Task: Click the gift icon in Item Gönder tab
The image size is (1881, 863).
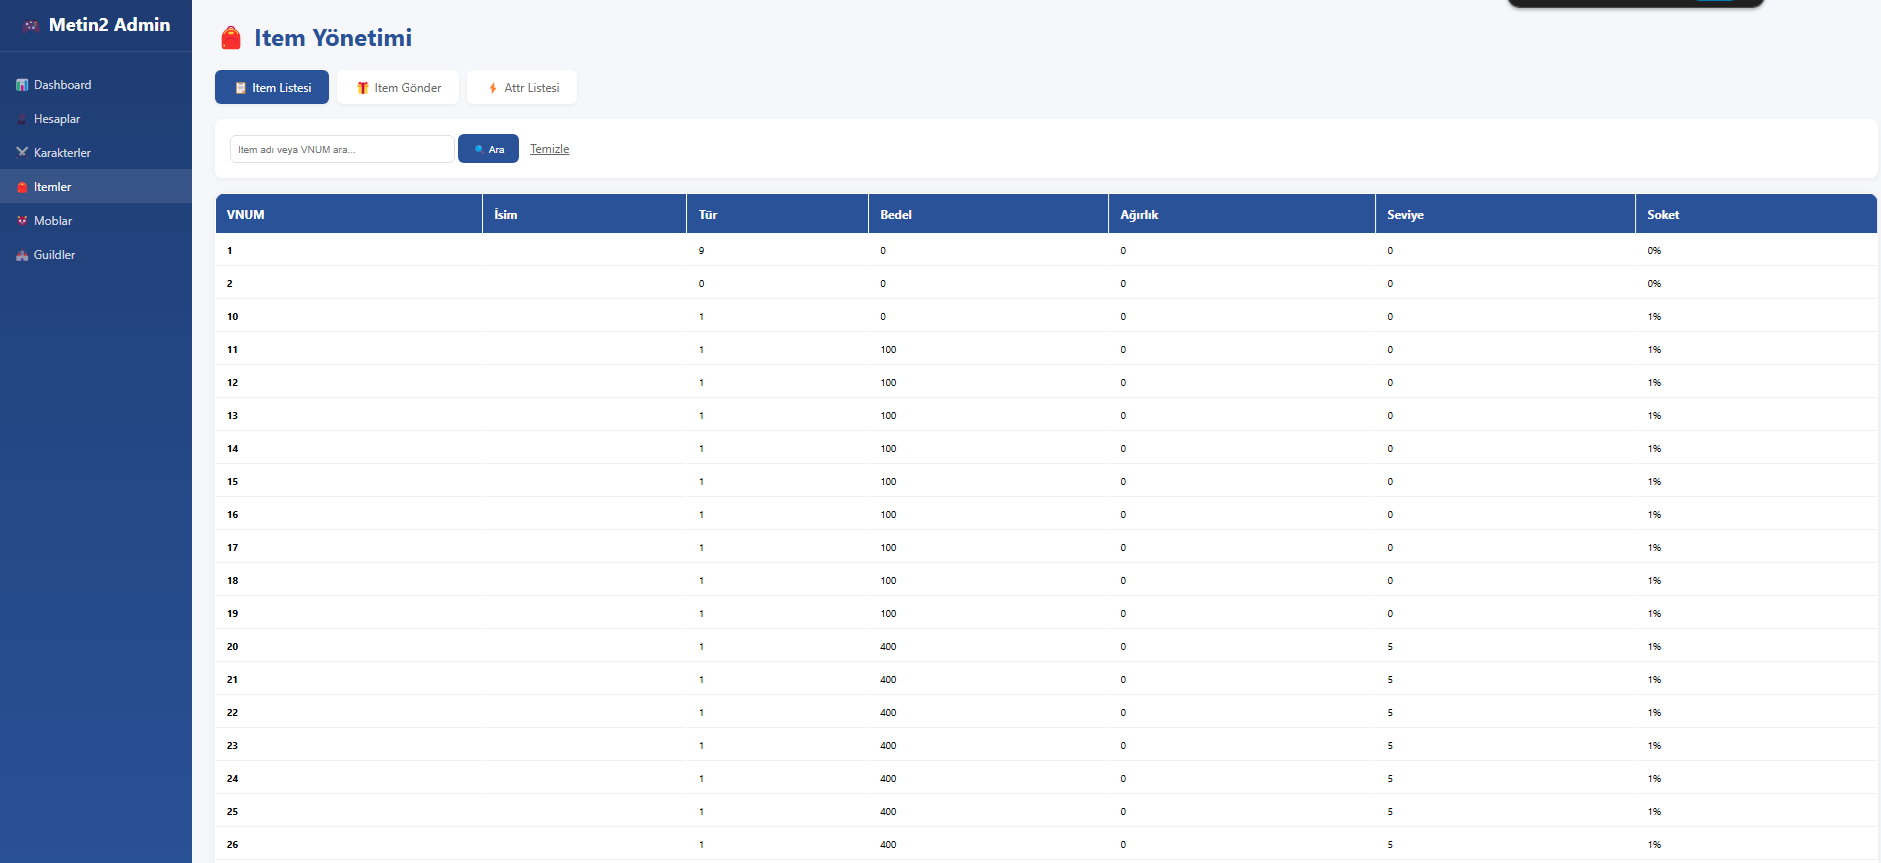Action: (x=363, y=88)
